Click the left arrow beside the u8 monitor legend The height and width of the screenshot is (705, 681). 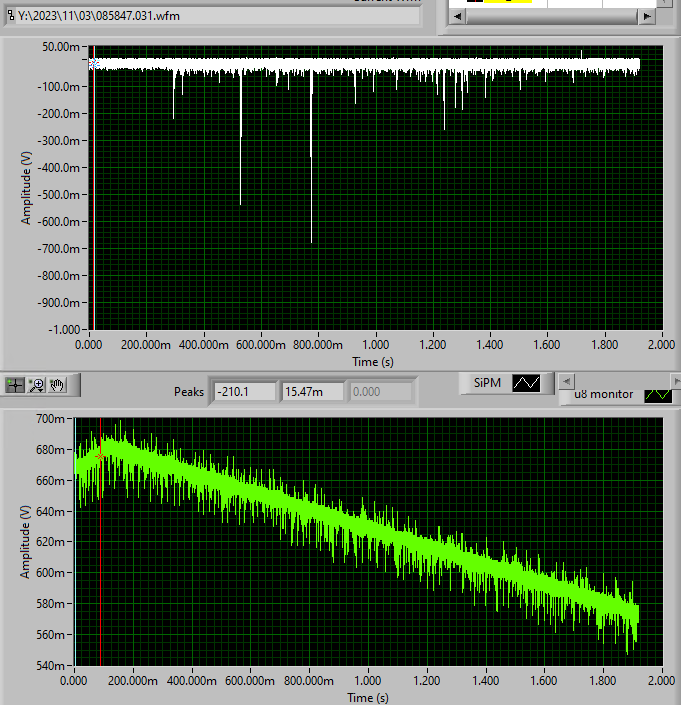pyautogui.click(x=566, y=381)
